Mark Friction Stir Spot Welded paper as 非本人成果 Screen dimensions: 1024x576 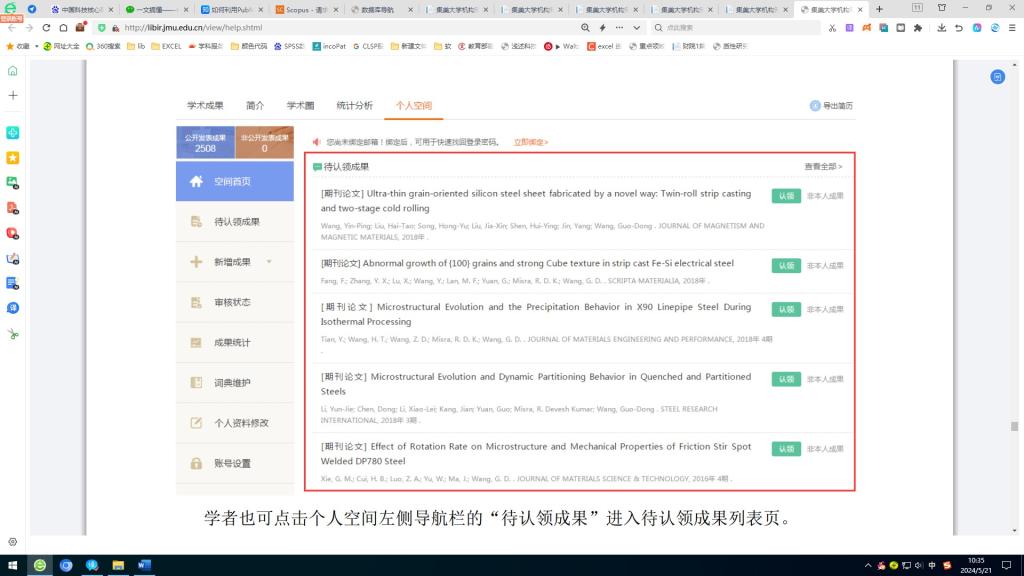coord(825,449)
